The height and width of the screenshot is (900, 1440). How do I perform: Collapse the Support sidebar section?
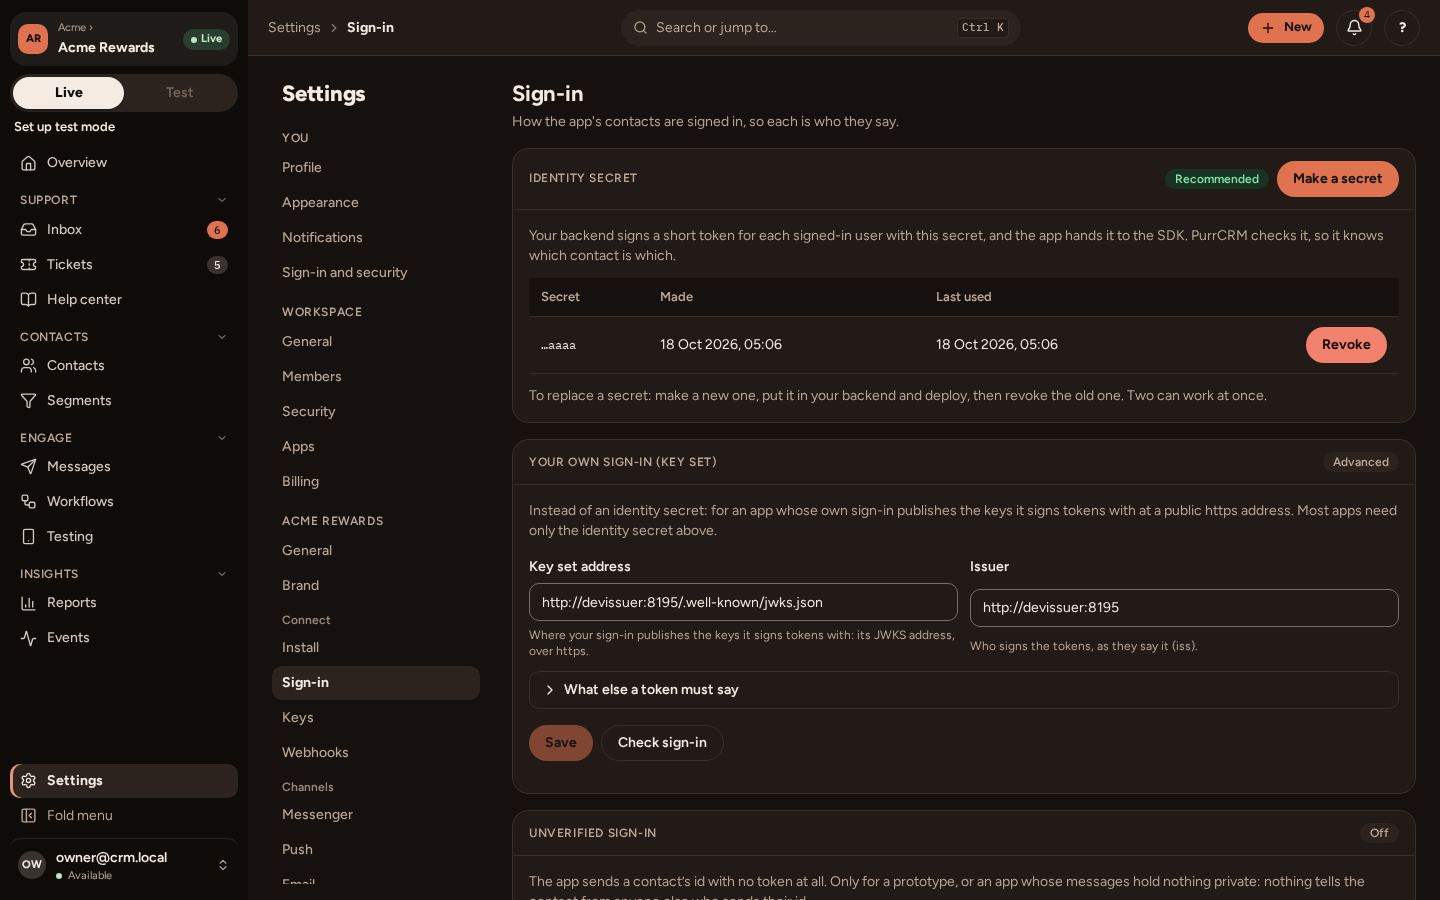[x=222, y=200]
